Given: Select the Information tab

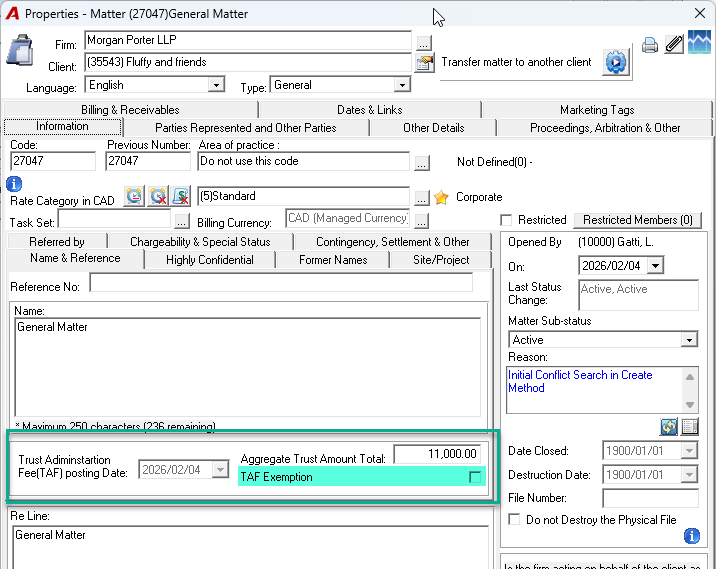Looking at the screenshot, I should 63,126.
